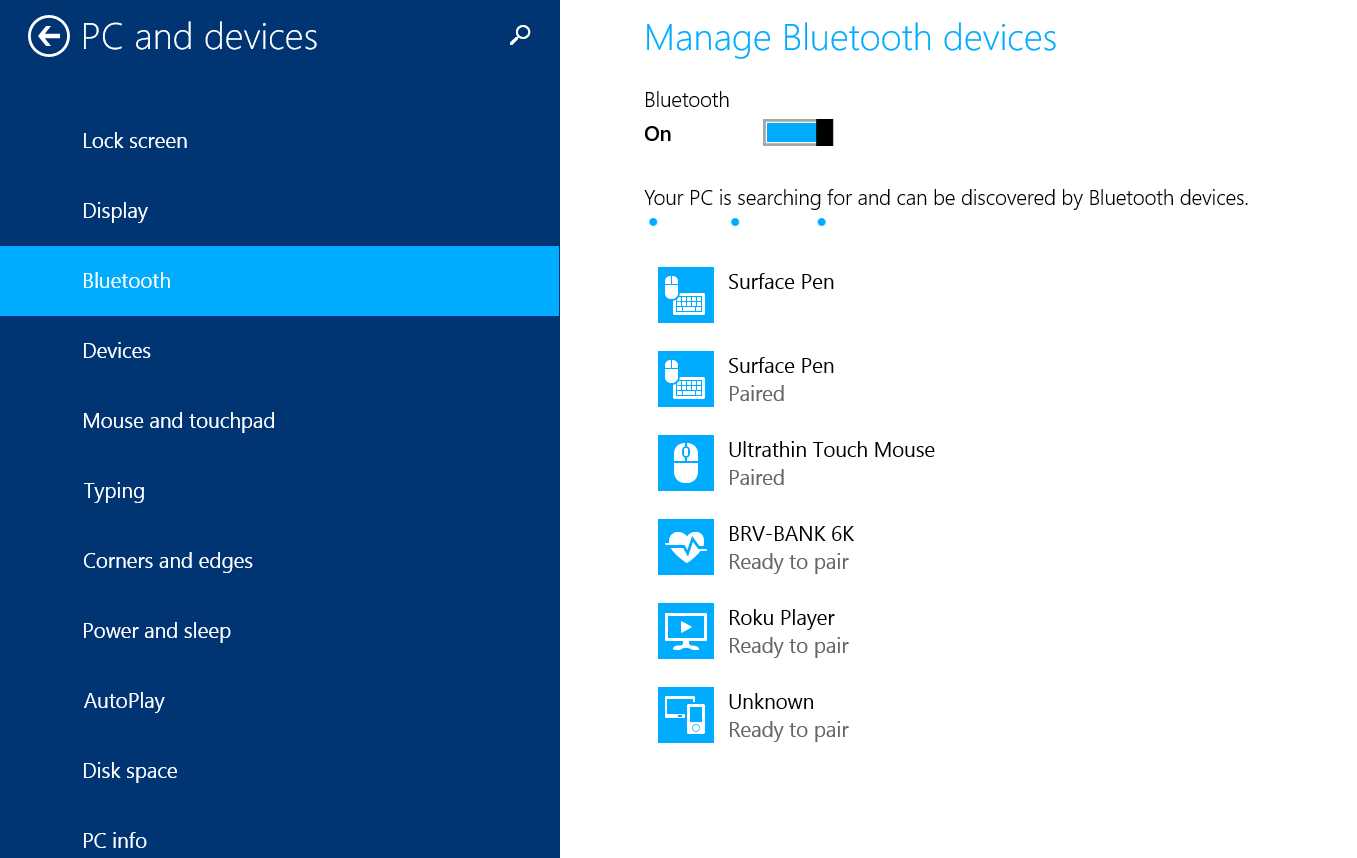Click Ready to pair under BRV-BANK 6K
The image size is (1357, 858).
(788, 562)
